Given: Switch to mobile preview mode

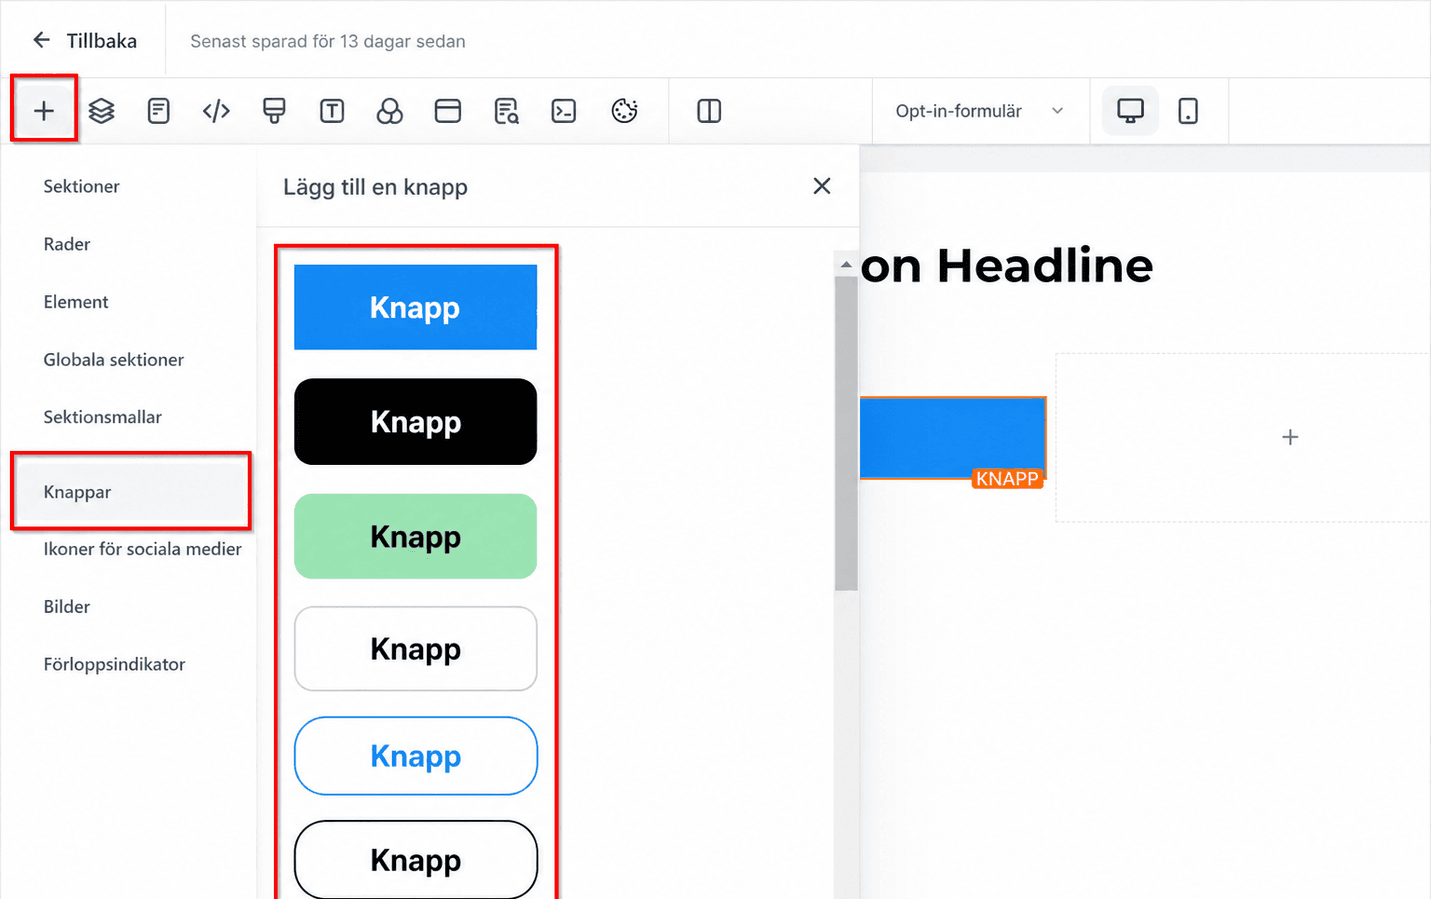Looking at the screenshot, I should click(1188, 111).
